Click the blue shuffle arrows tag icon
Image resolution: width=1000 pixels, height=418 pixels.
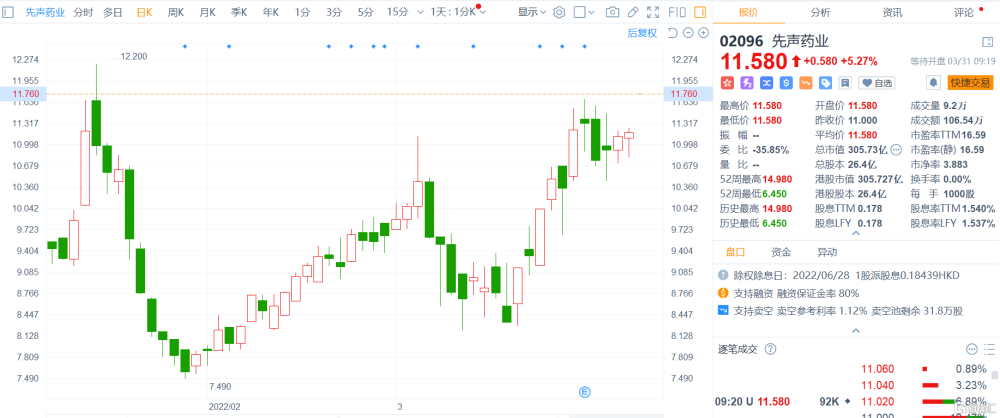[x=767, y=83]
